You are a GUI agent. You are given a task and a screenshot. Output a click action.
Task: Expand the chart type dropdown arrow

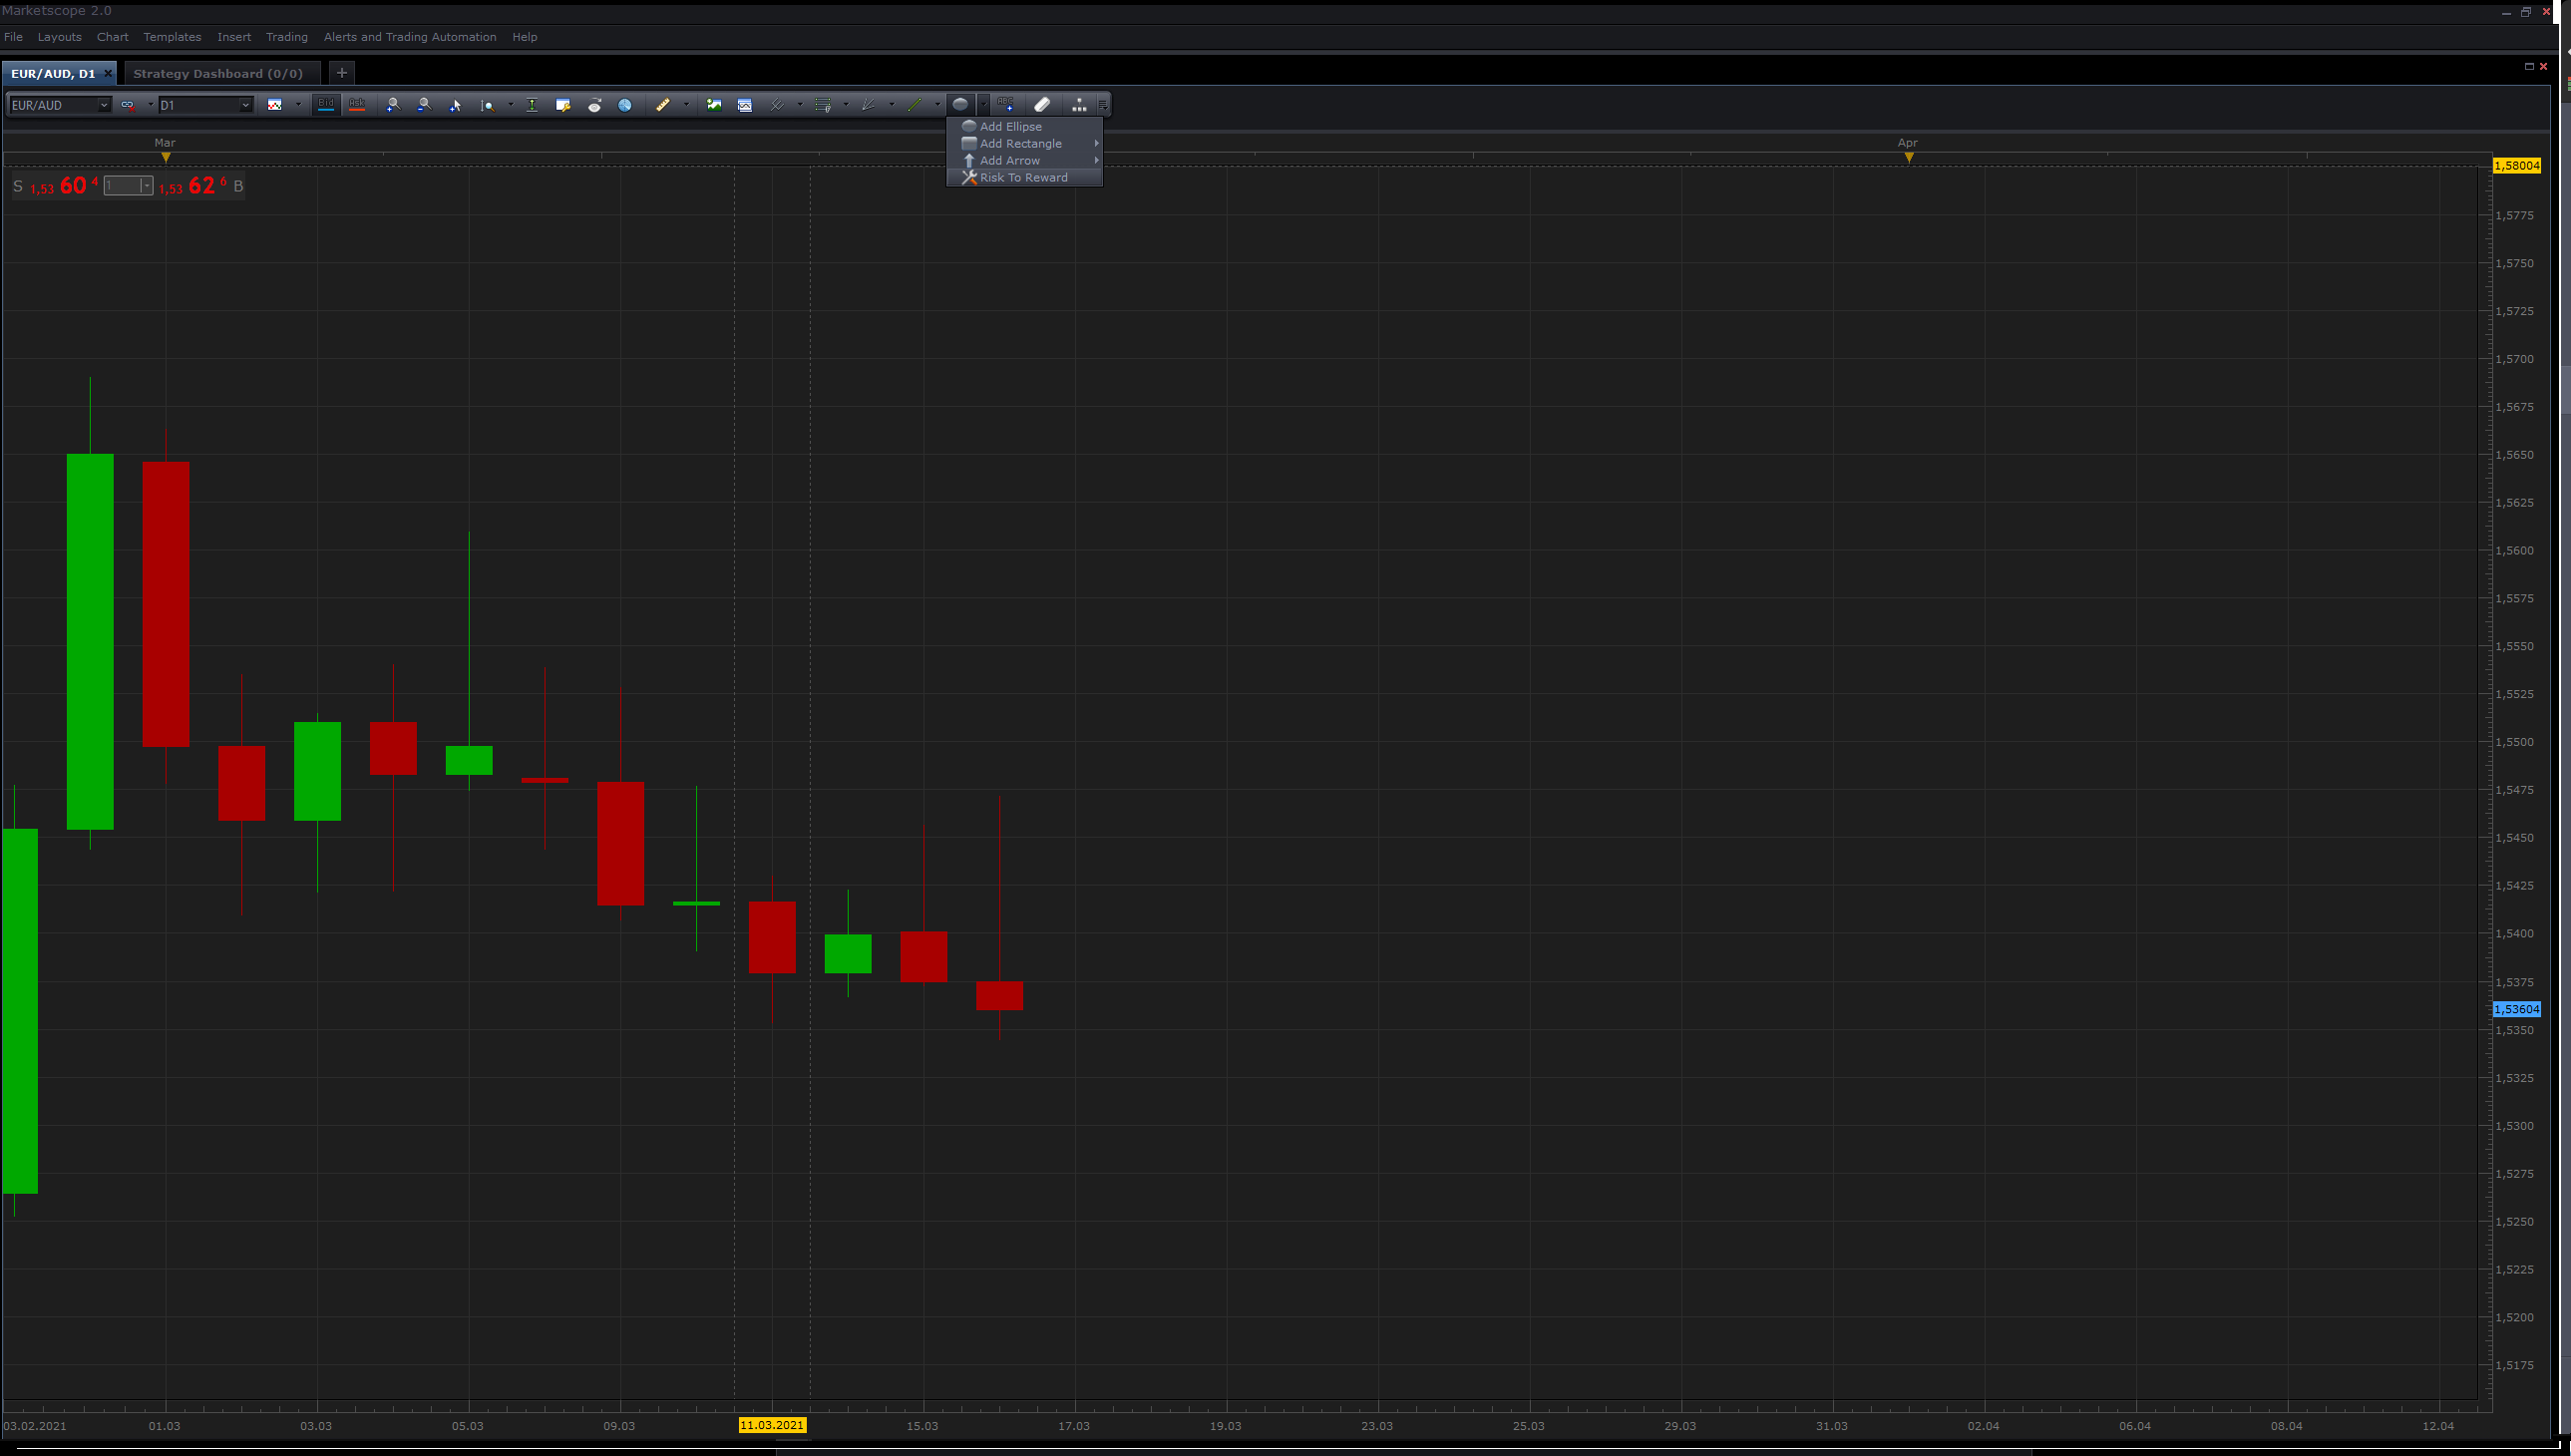pos(298,105)
